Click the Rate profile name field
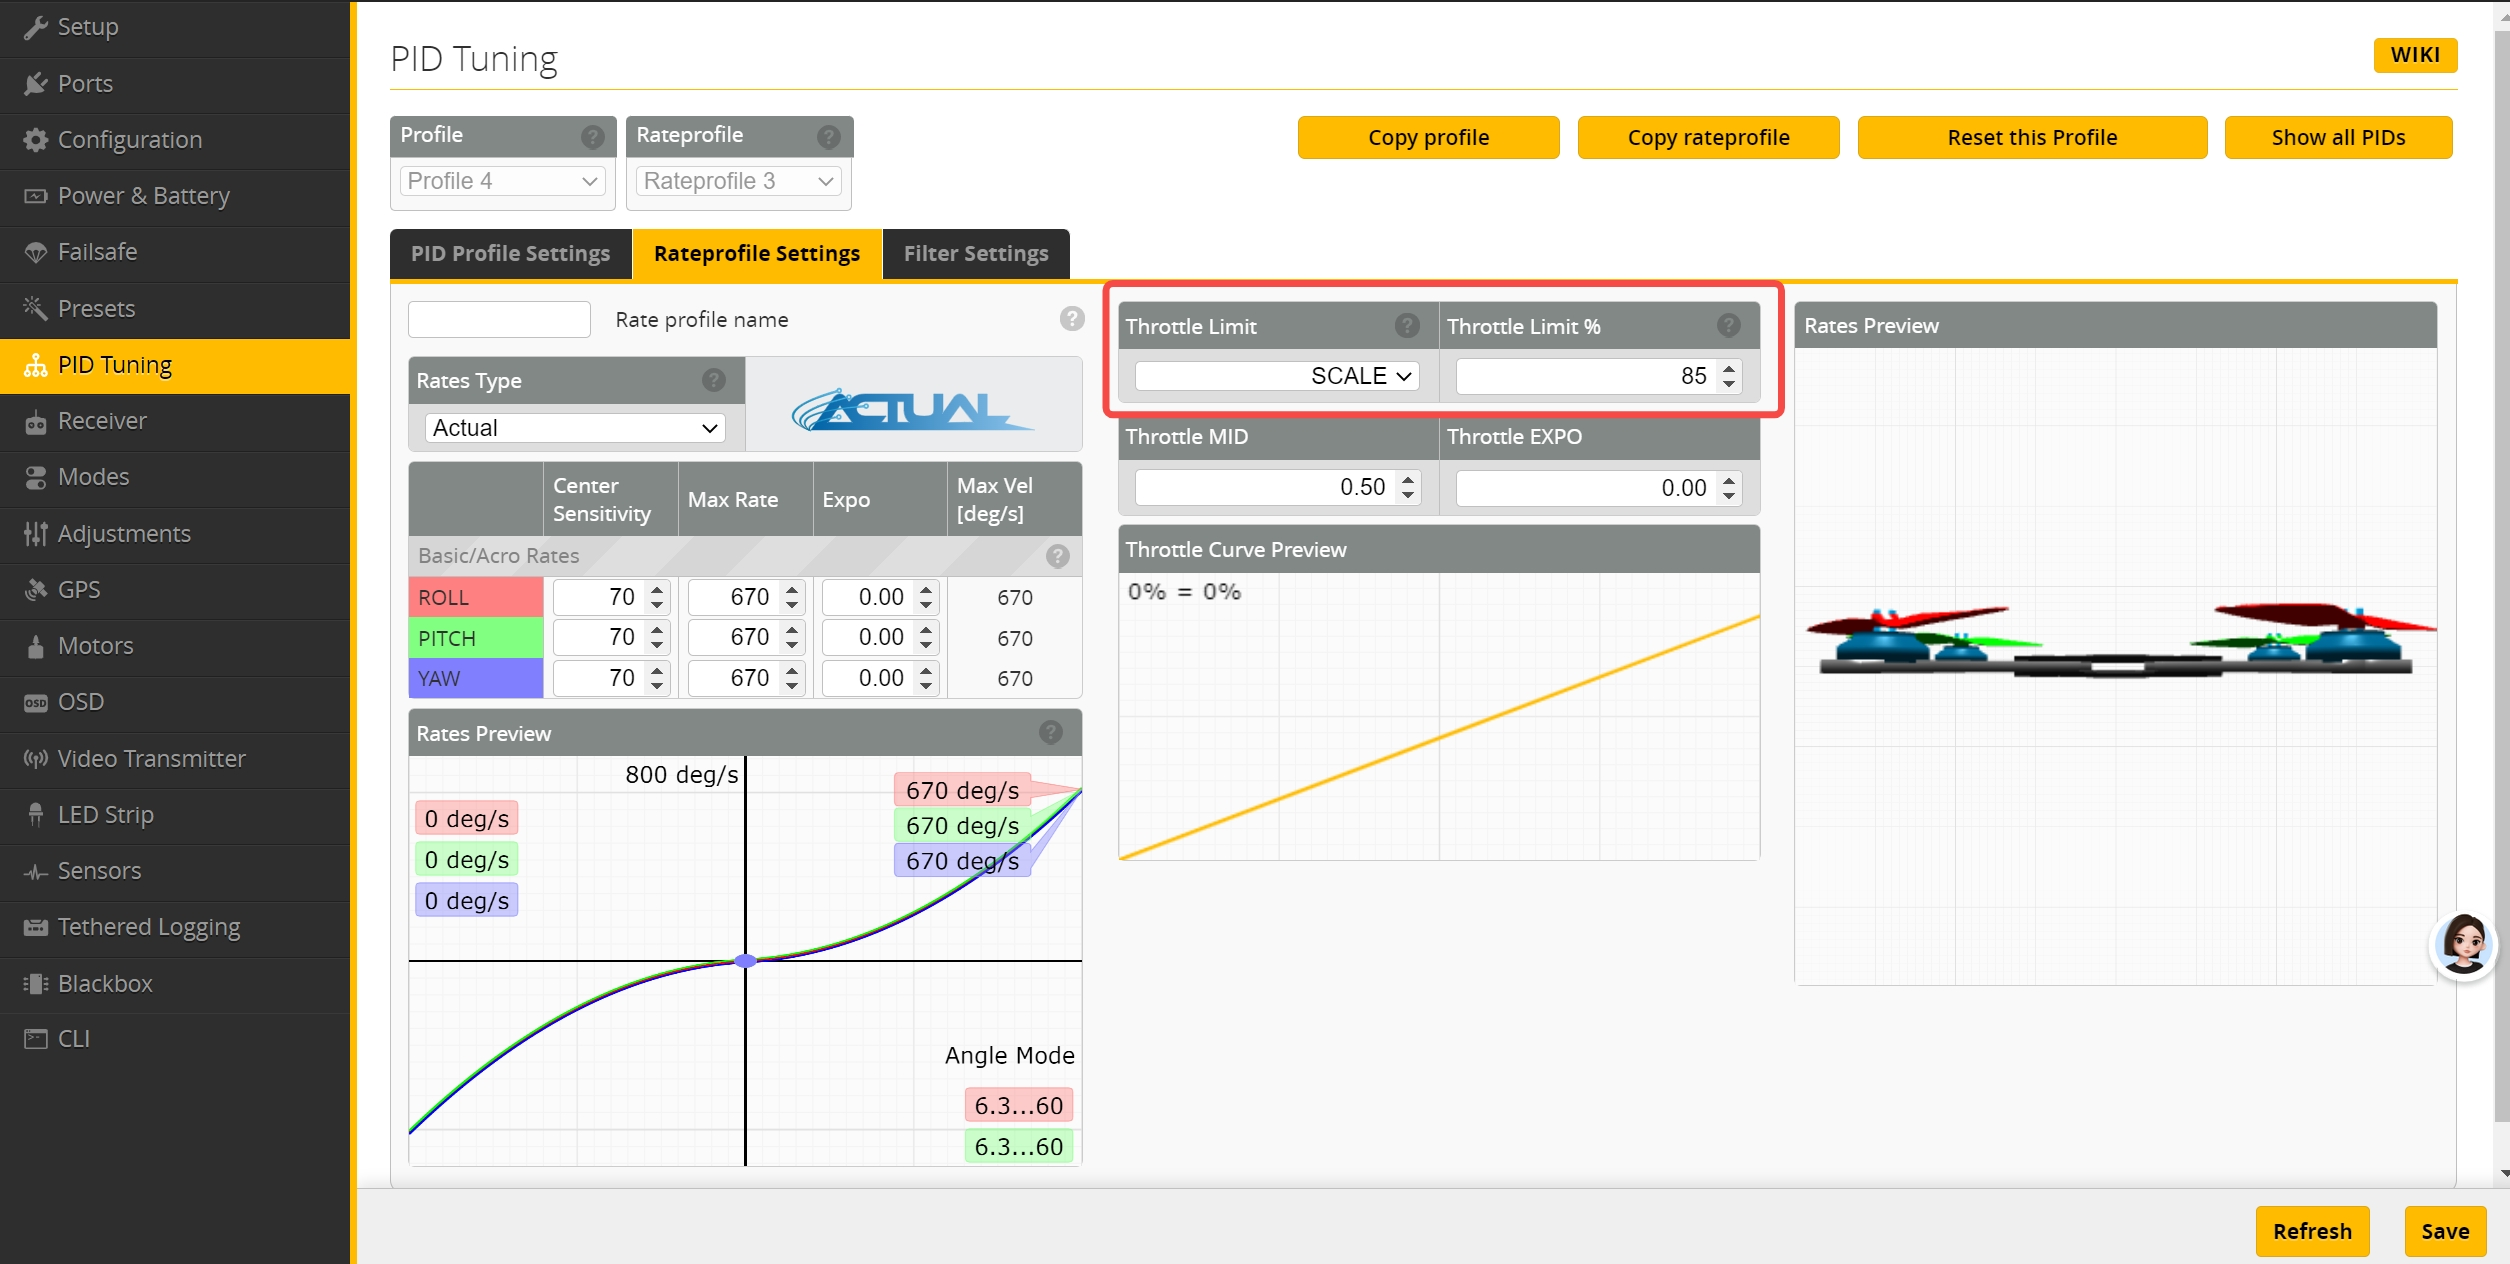Viewport: 2510px width, 1264px height. (x=499, y=320)
